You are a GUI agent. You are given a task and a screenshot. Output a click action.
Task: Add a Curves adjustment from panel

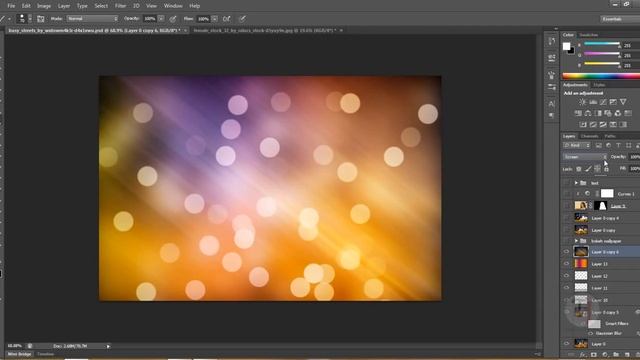tap(603, 102)
